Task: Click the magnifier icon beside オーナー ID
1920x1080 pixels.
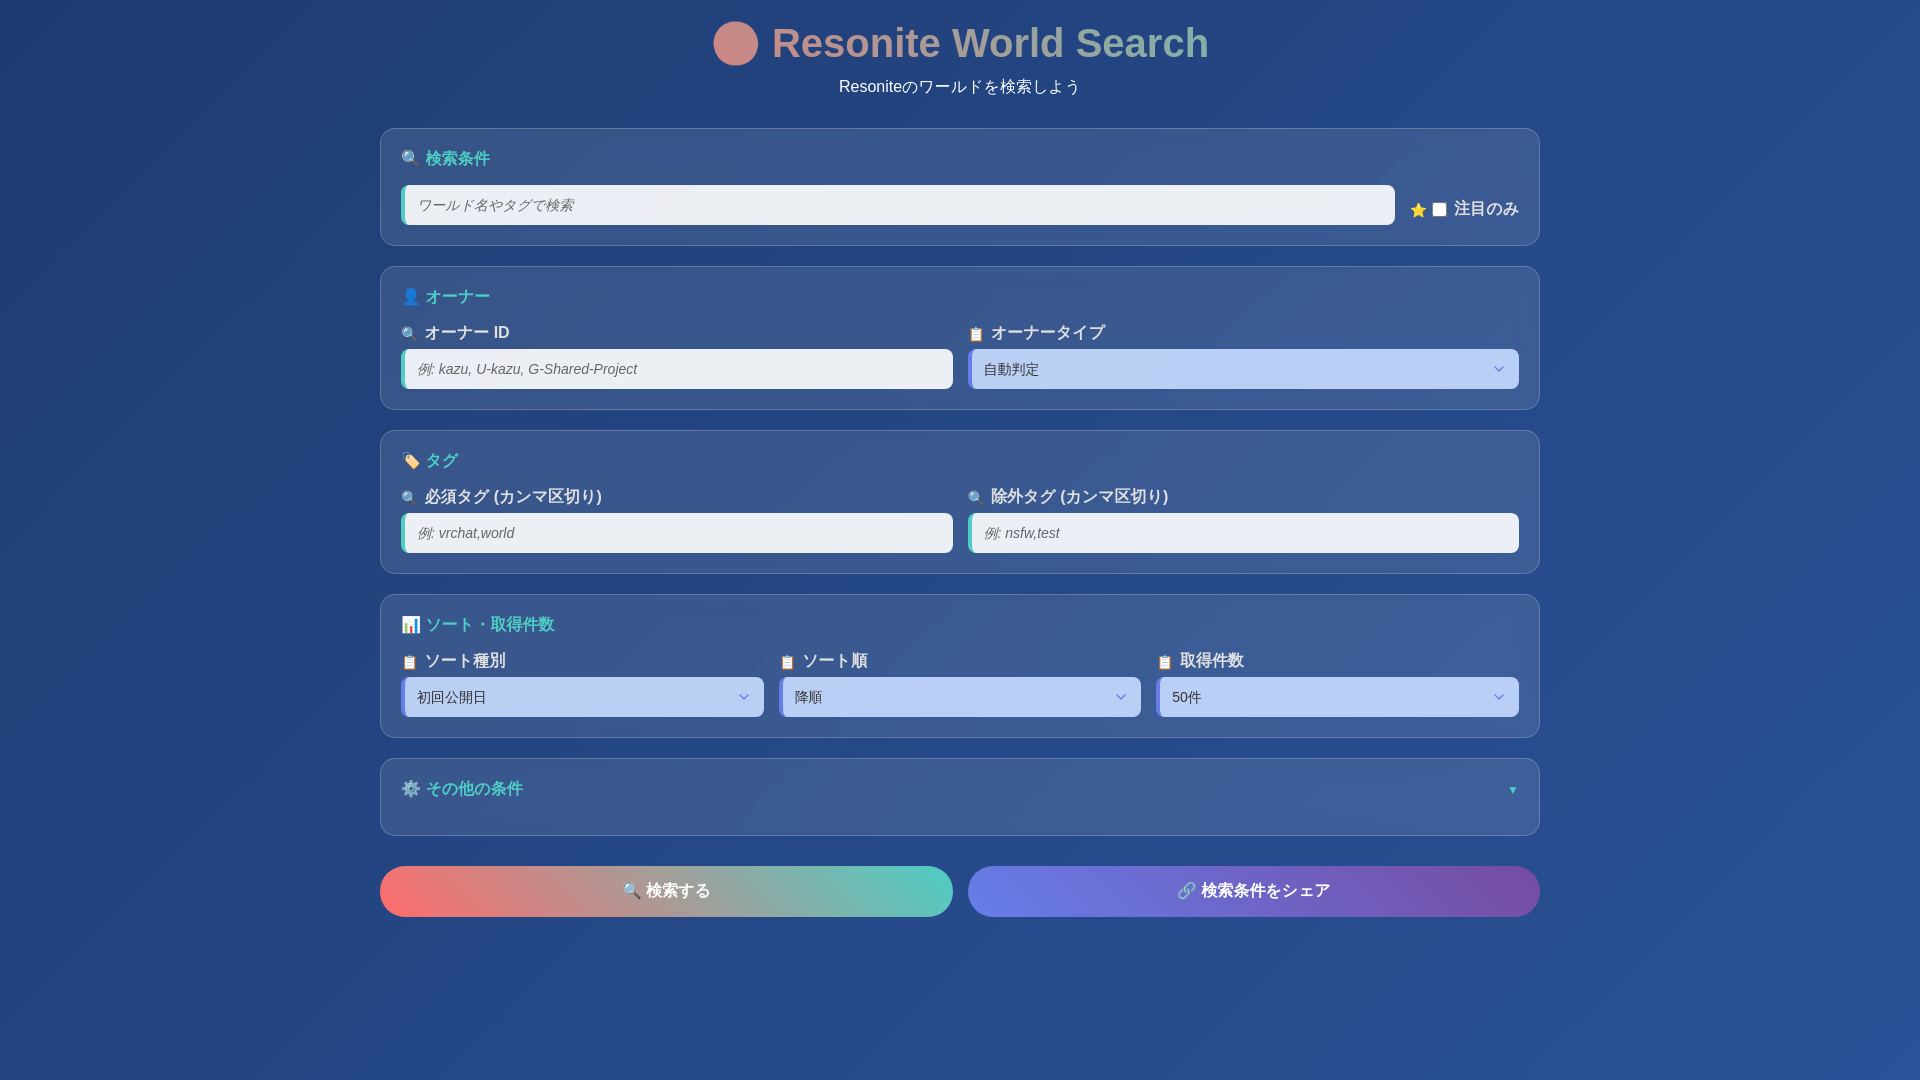Action: 409,334
